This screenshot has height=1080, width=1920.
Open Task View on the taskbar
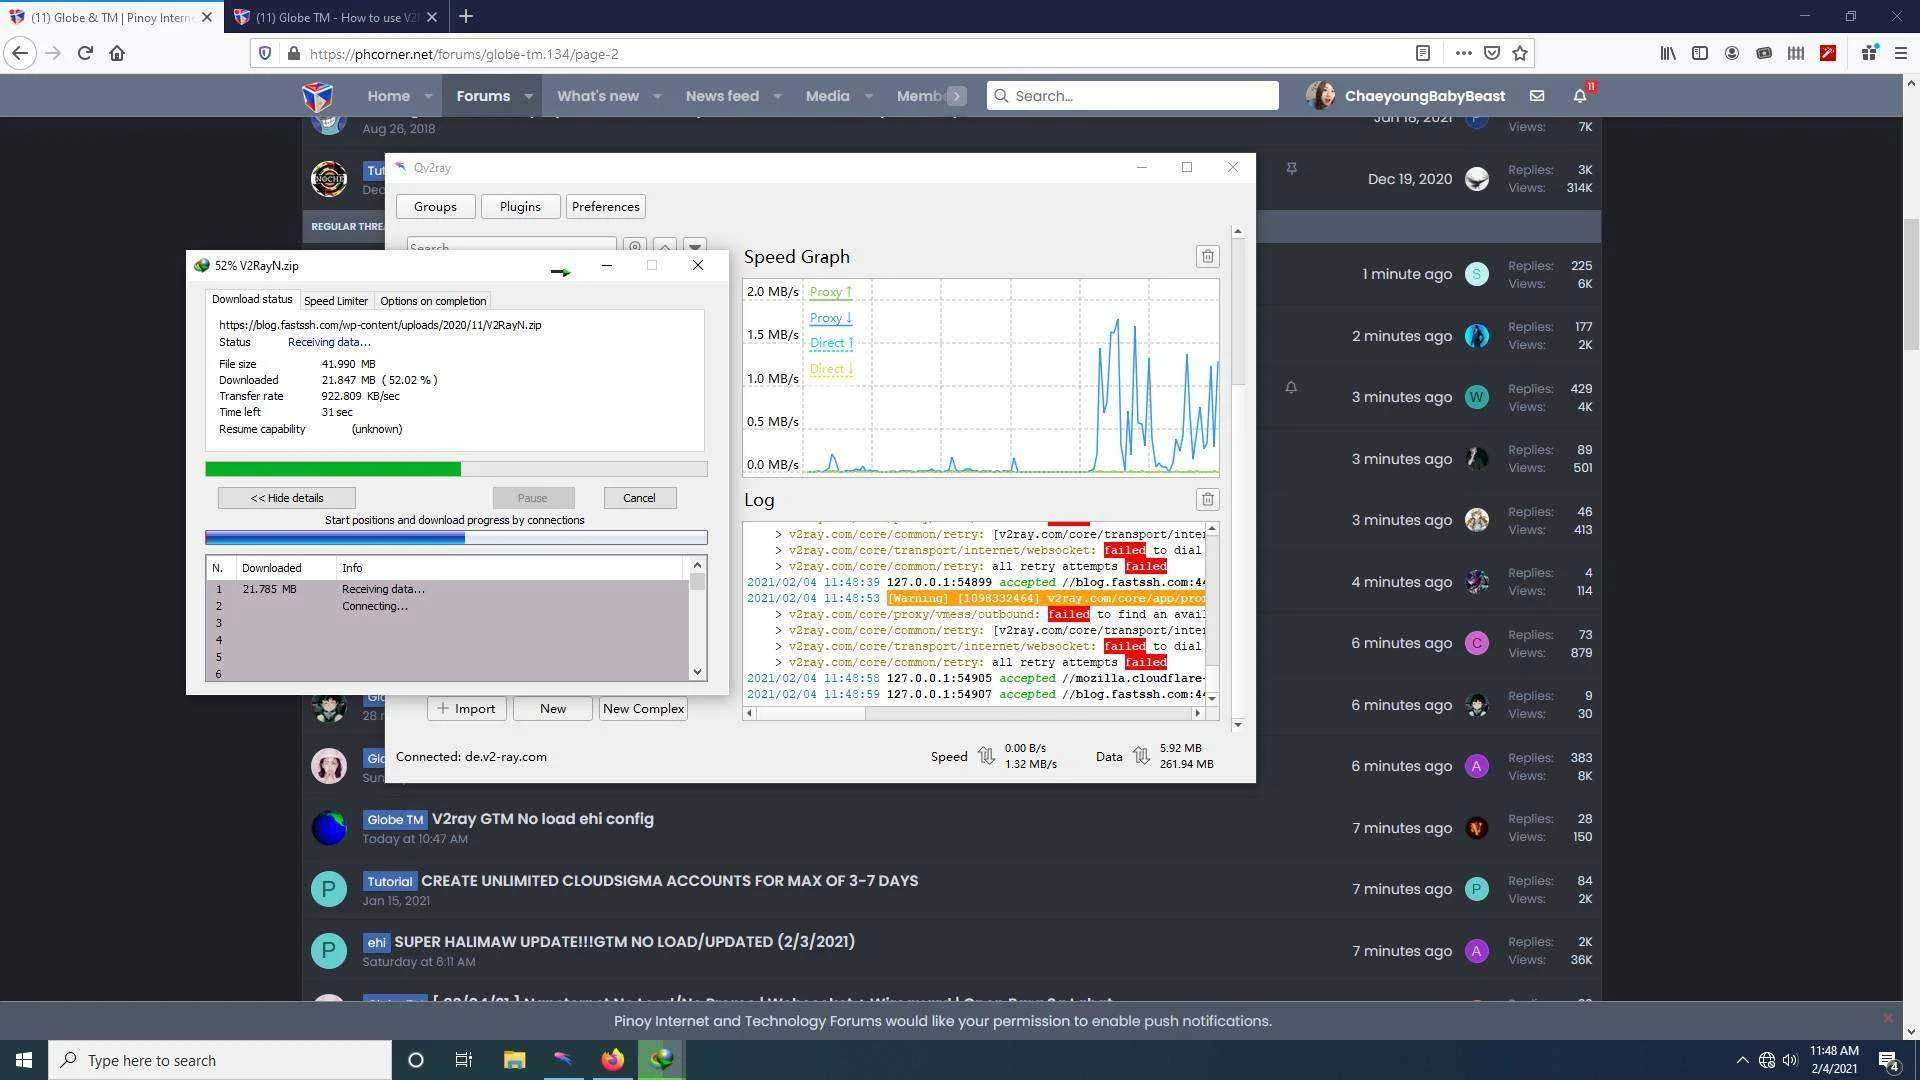pyautogui.click(x=463, y=1060)
